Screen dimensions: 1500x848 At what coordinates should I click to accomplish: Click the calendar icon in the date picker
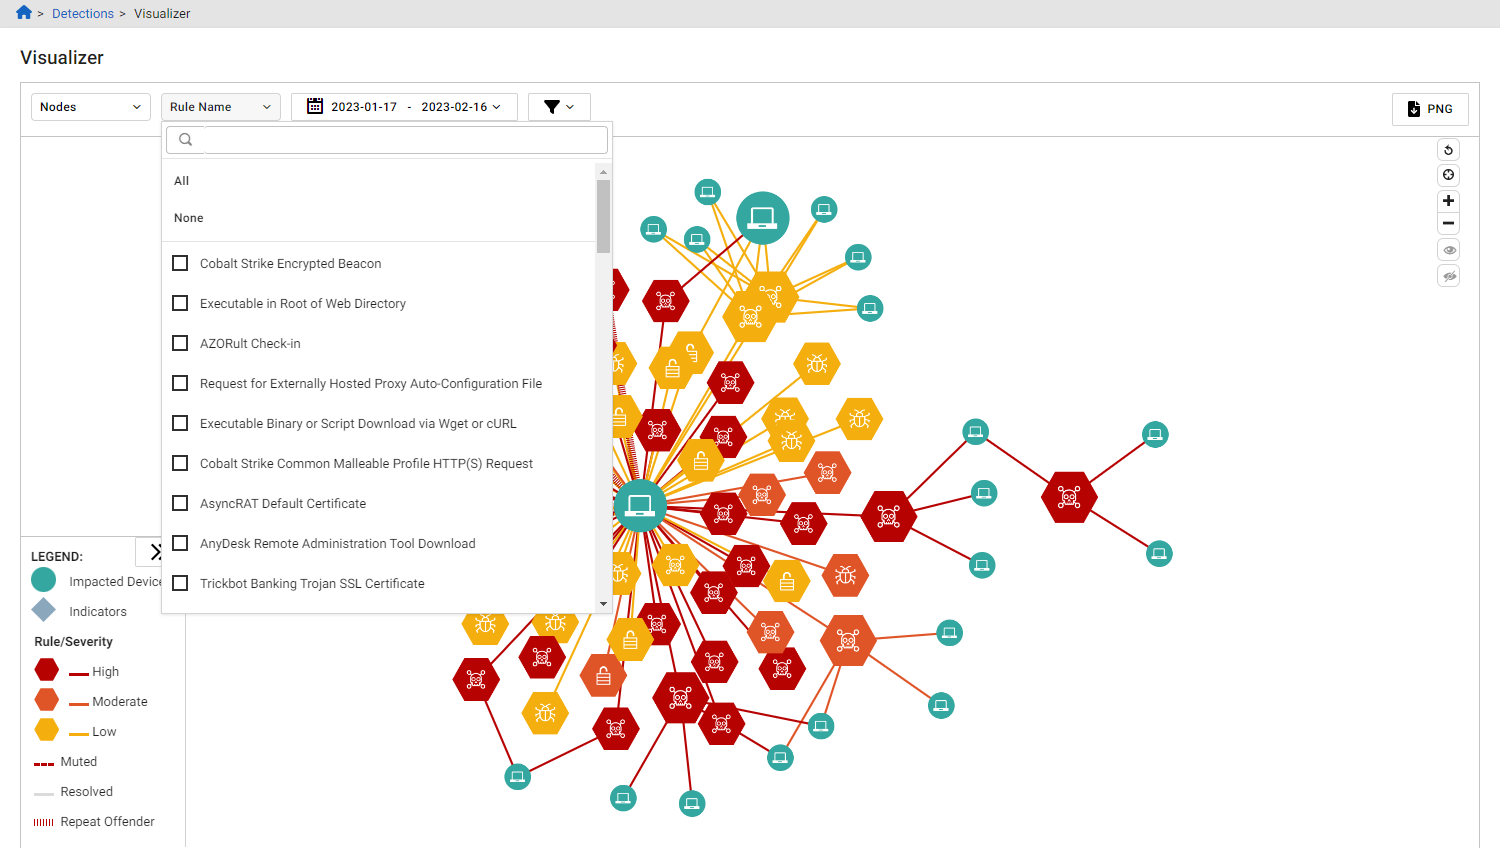tap(314, 105)
